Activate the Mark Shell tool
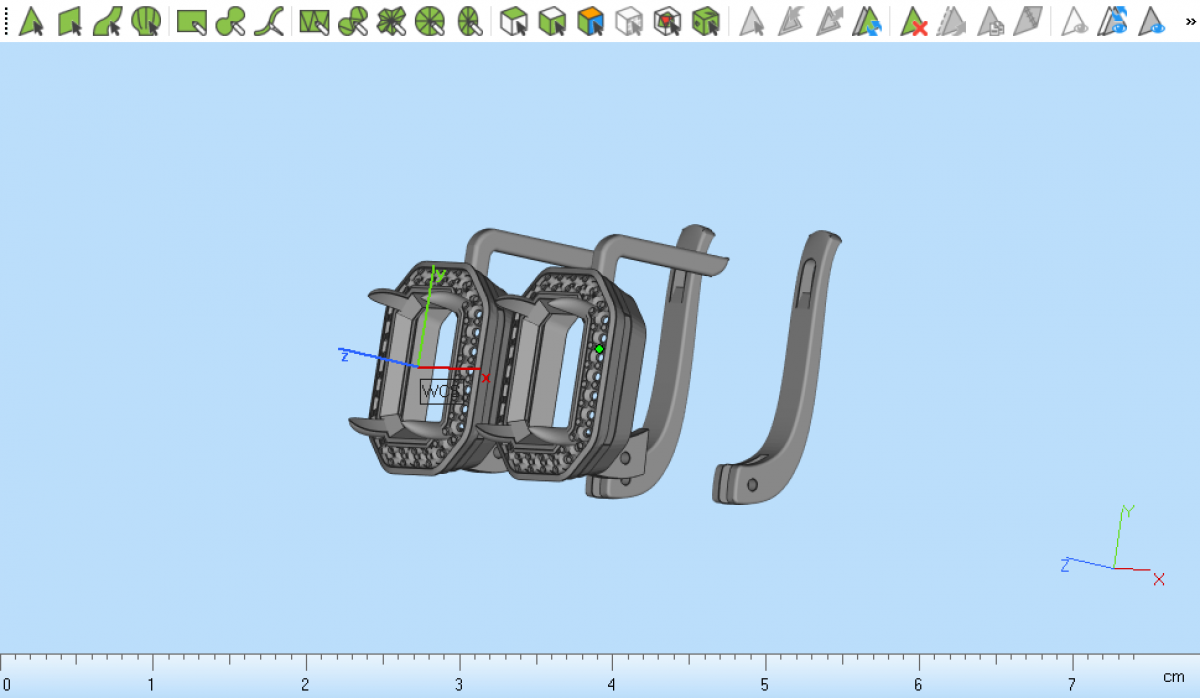 (146, 21)
